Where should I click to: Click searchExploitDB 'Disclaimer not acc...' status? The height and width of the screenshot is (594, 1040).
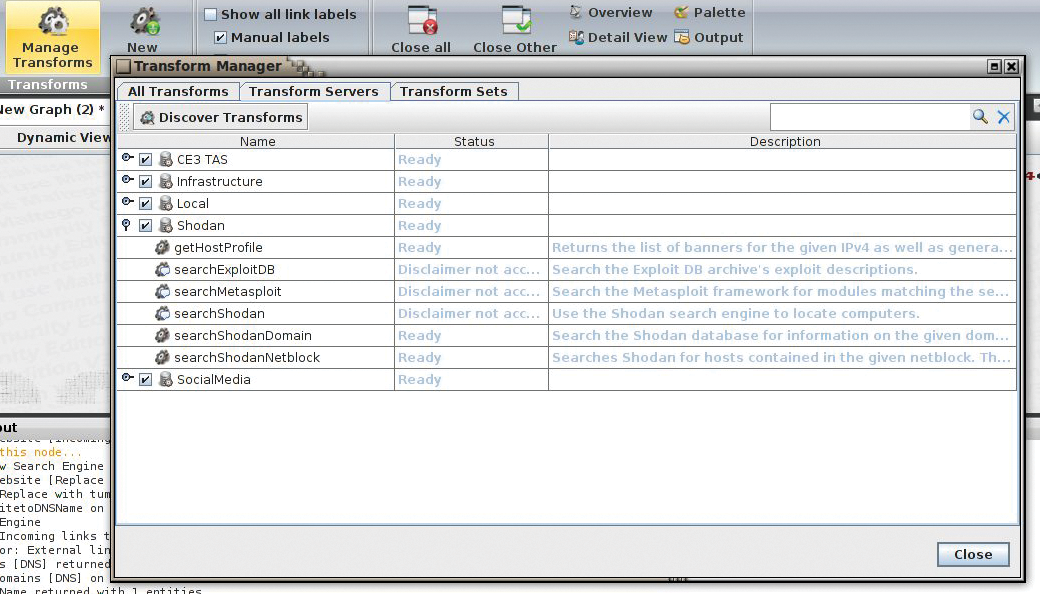point(469,270)
